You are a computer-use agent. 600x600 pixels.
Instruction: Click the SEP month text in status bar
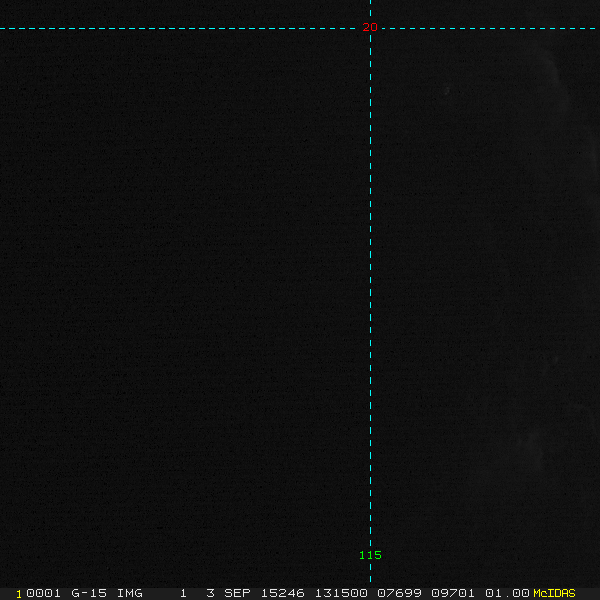click(237, 593)
